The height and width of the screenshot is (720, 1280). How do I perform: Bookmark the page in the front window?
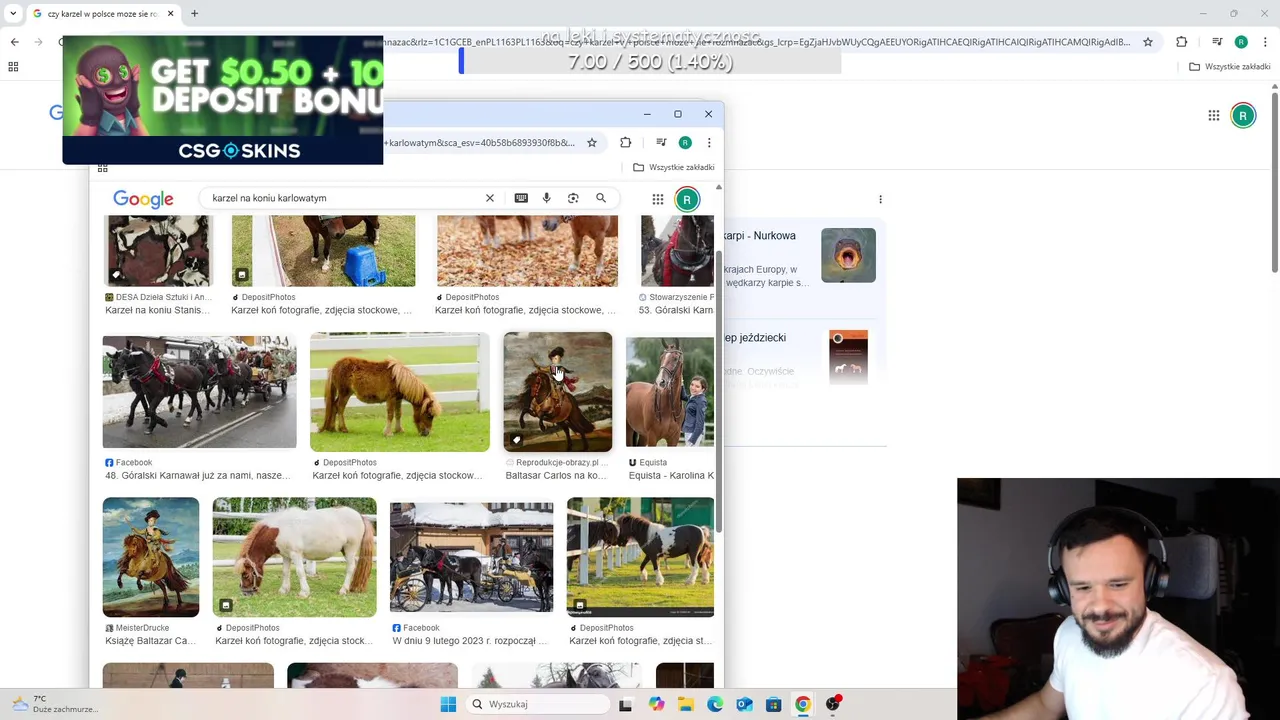592,142
